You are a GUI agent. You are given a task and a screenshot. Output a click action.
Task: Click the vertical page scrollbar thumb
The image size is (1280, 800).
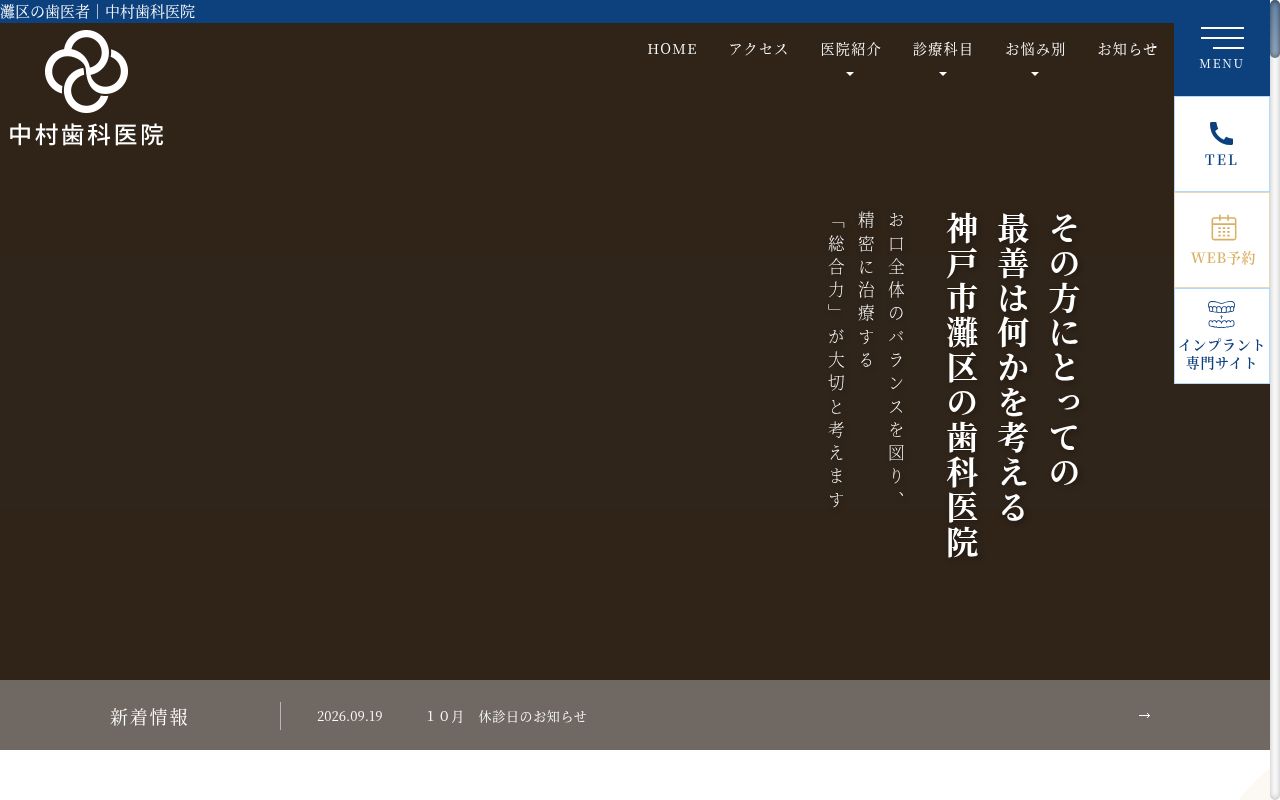[1275, 30]
